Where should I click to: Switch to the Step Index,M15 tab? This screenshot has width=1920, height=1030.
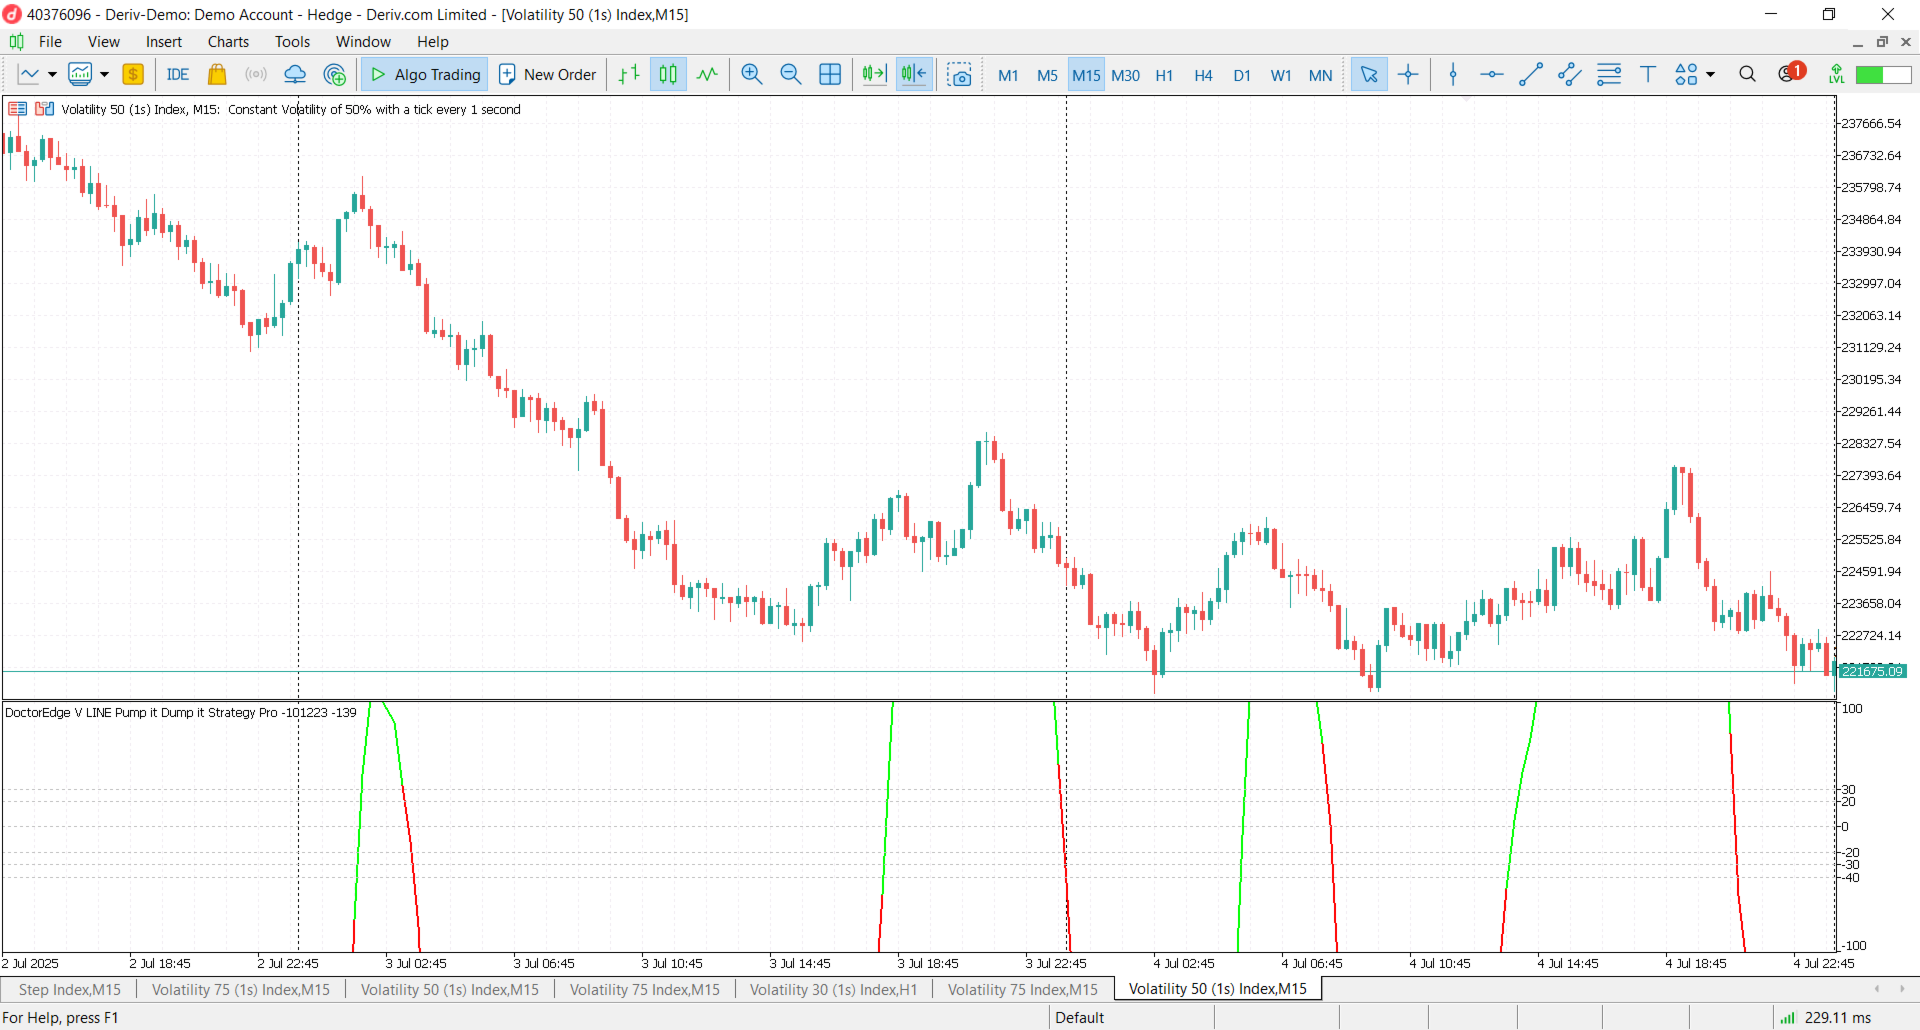pos(69,990)
